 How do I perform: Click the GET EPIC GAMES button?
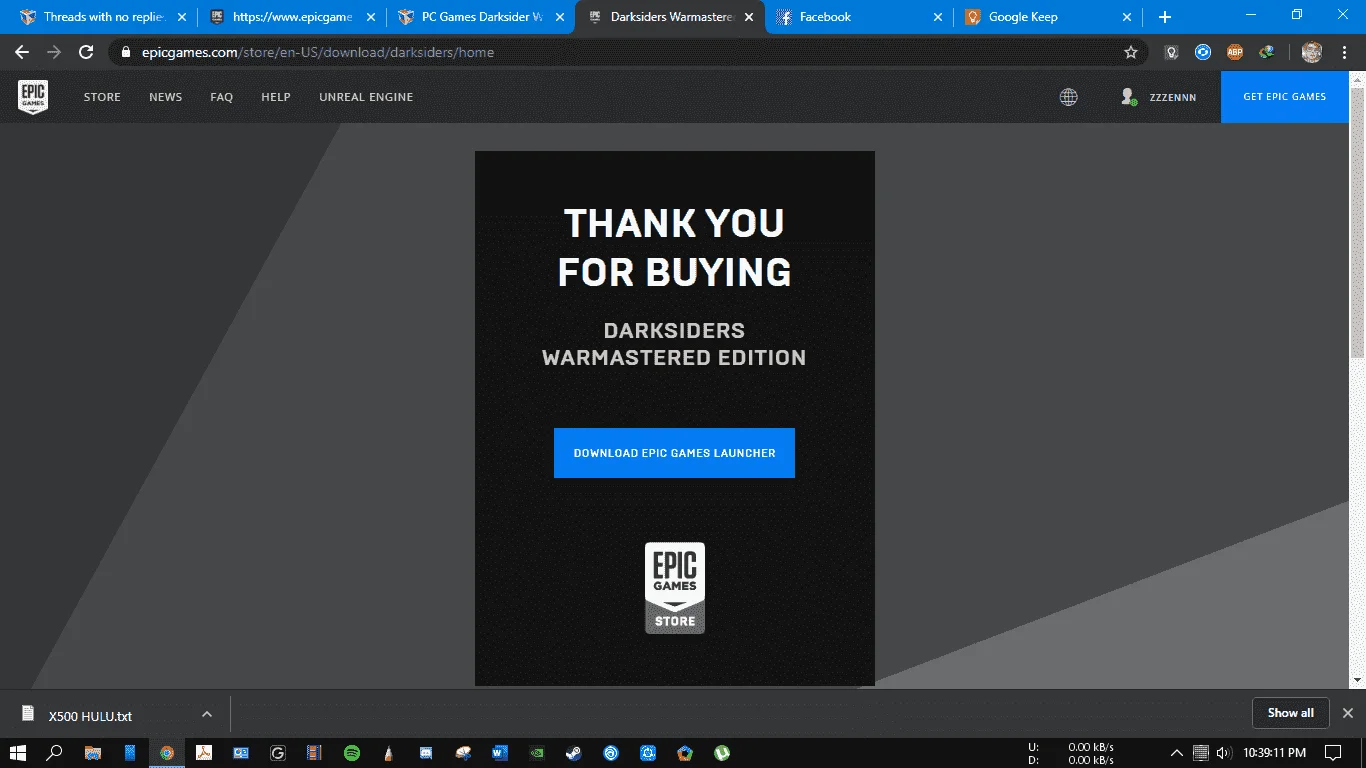coord(1285,97)
